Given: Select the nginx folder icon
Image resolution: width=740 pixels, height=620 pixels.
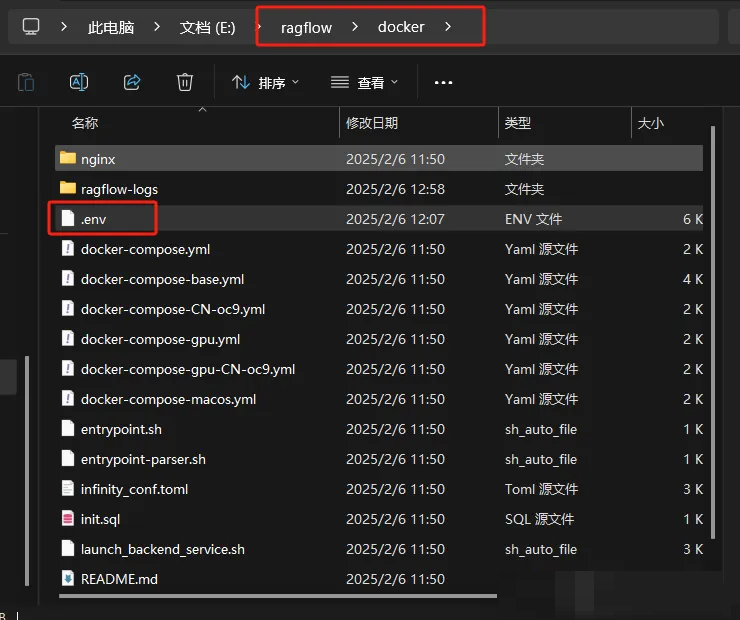Looking at the screenshot, I should click(x=68, y=158).
